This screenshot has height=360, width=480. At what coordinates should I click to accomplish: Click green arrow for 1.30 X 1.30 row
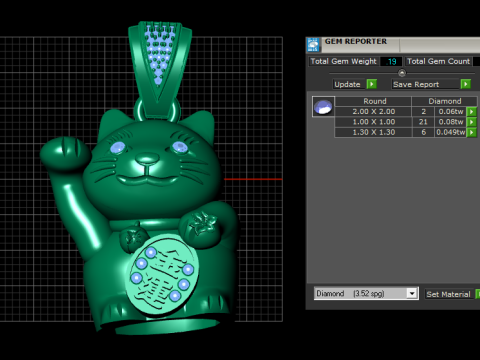471,132
